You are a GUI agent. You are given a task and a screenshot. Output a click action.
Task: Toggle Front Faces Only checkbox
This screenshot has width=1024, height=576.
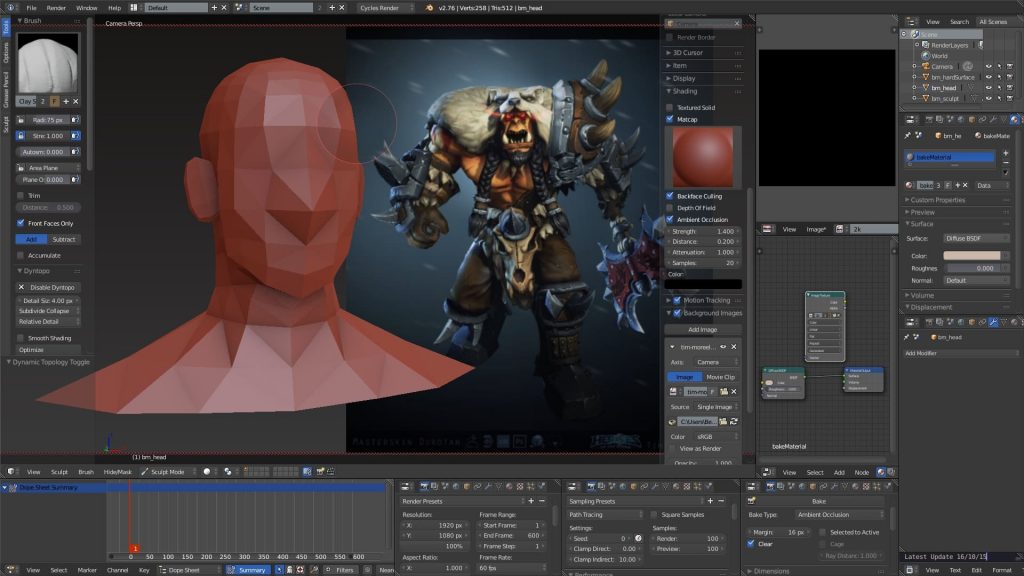(21, 223)
